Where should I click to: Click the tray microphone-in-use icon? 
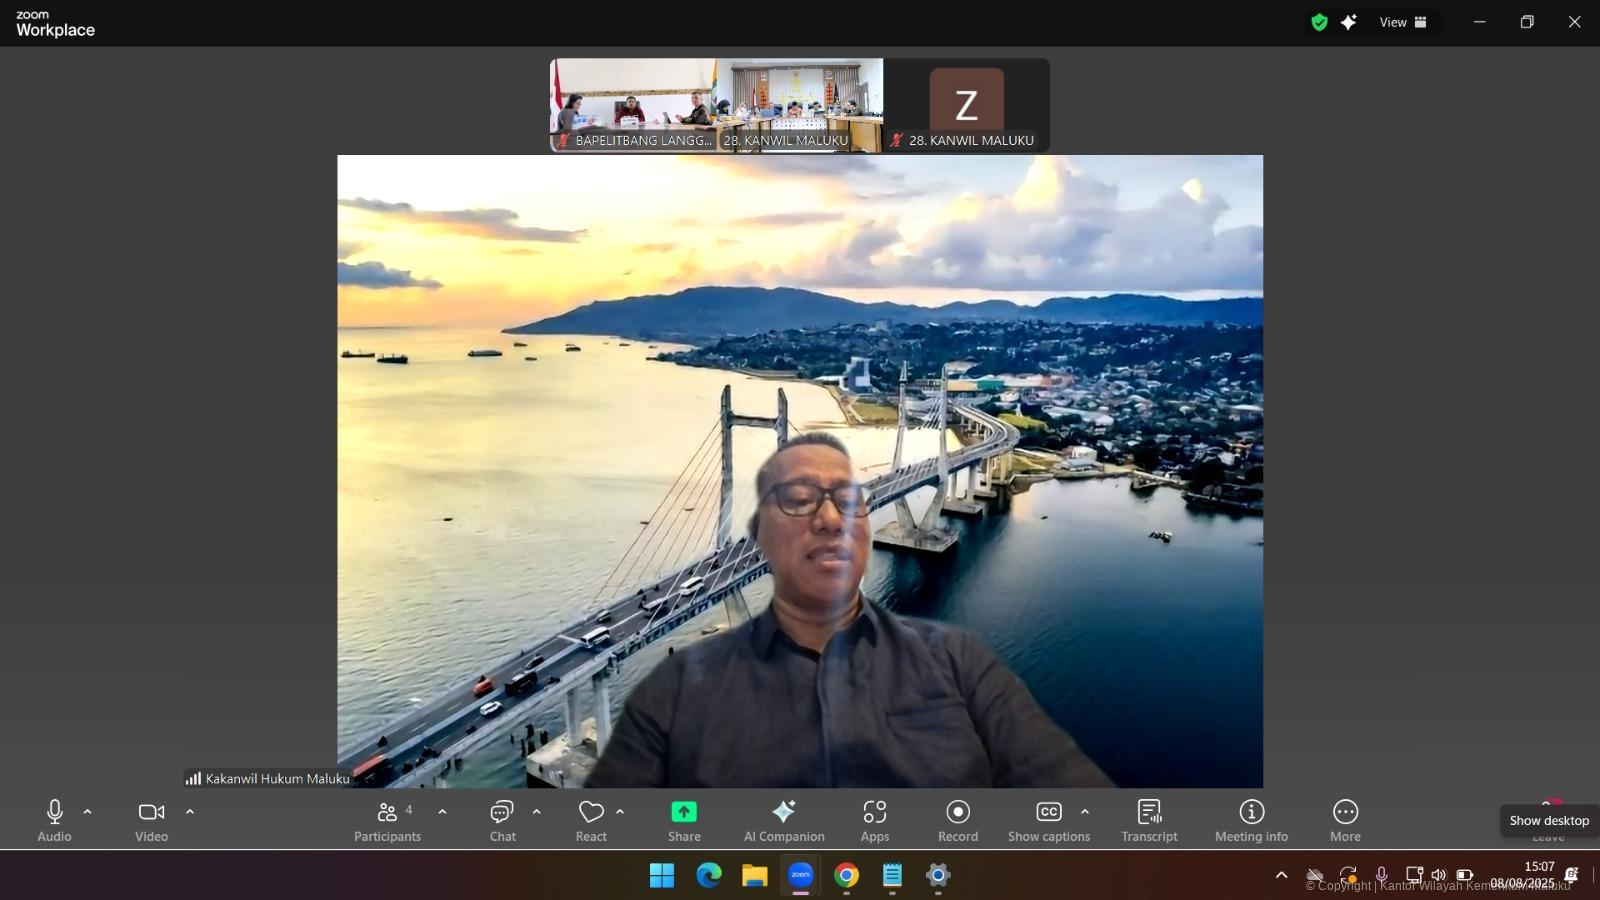(1381, 875)
